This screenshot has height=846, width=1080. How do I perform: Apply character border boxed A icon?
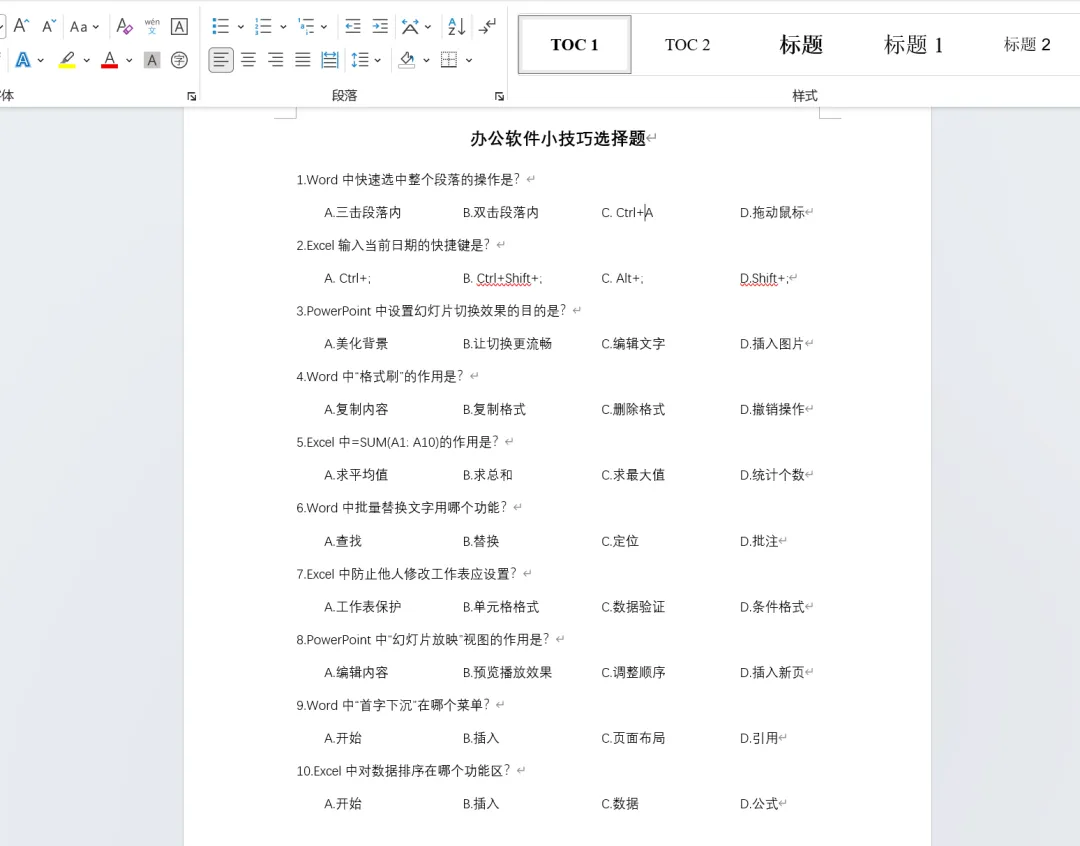[179, 26]
